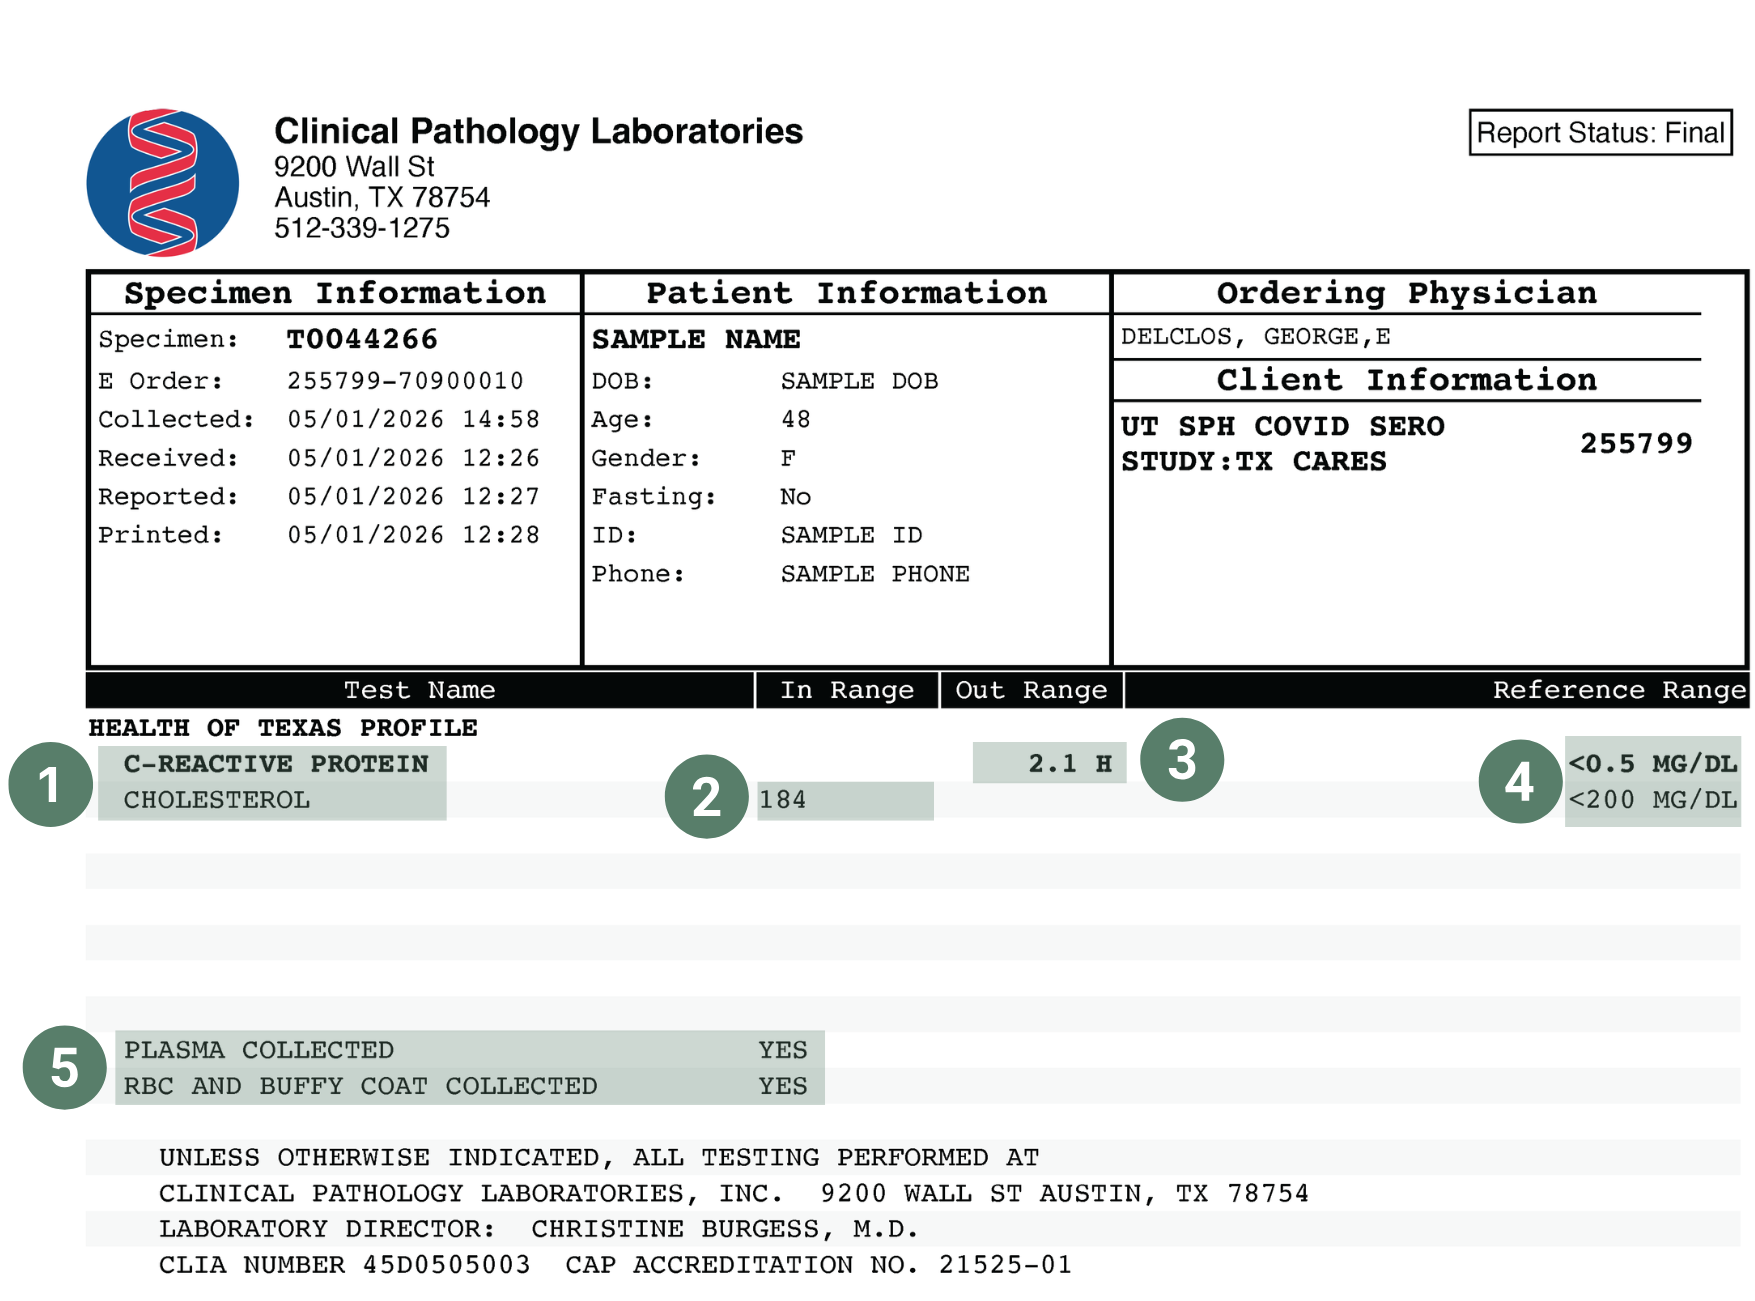Click the cholesterol in-range value 184
This screenshot has height=1301, width=1755.
coord(782,800)
